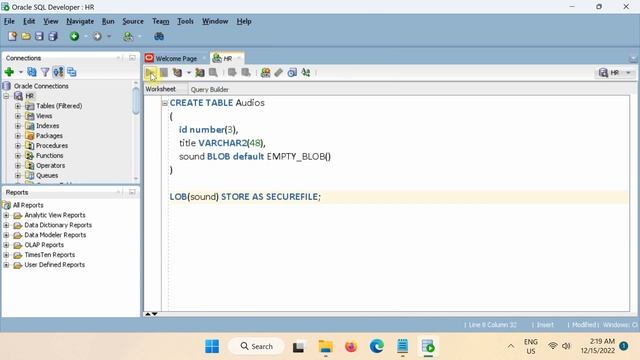The height and width of the screenshot is (360, 640).
Task: Click the Save All icon in main toolbar
Action: 53,36
